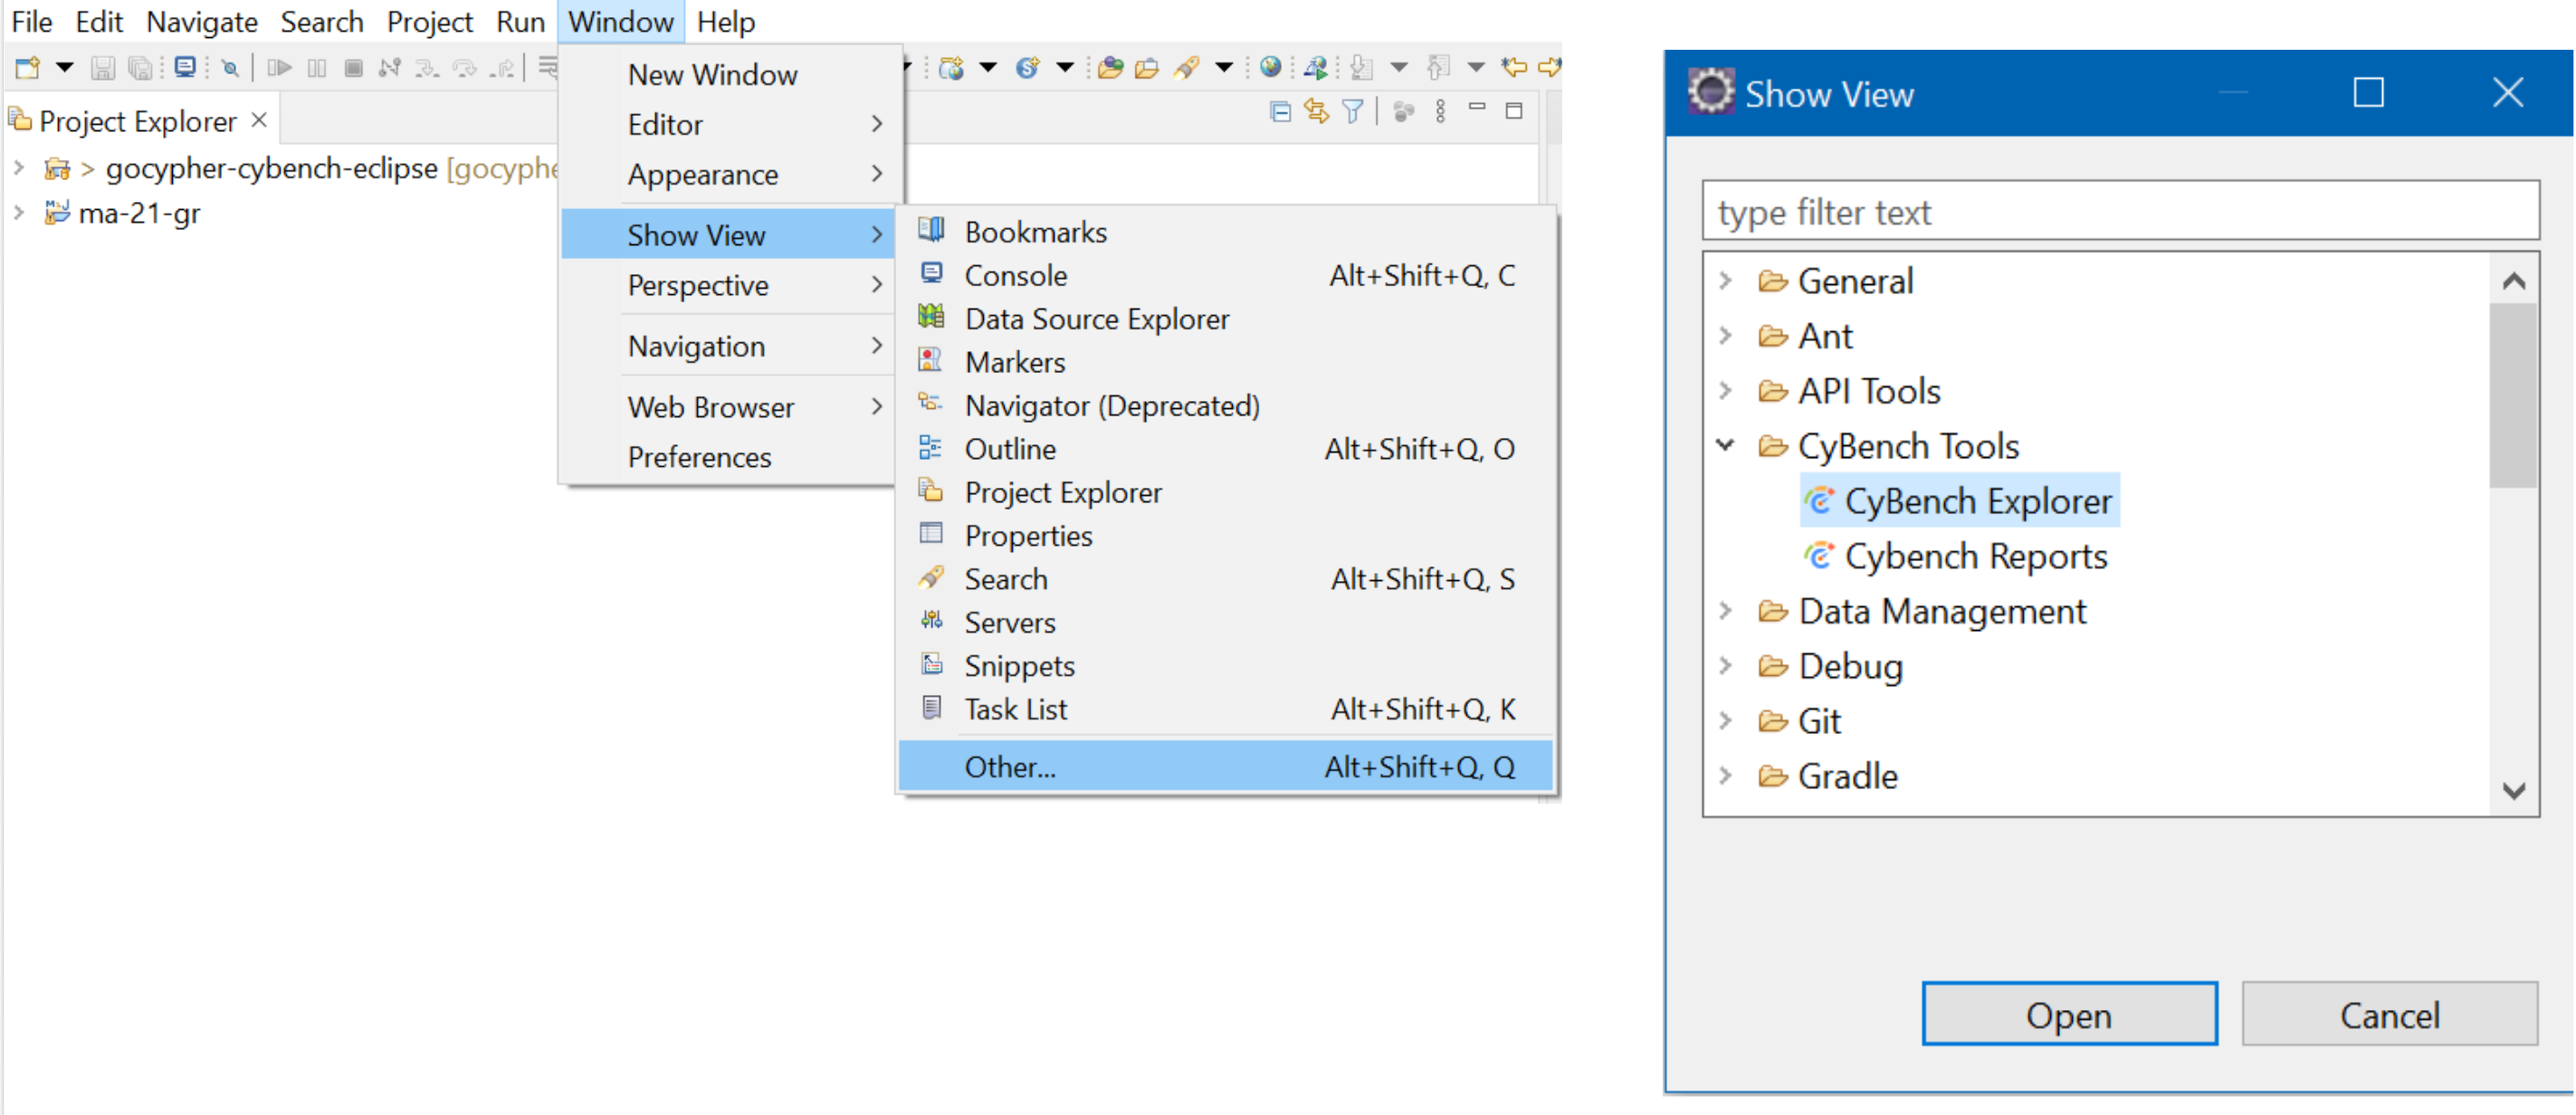
Task: Click the Step Return debug icon
Action: click(x=503, y=68)
